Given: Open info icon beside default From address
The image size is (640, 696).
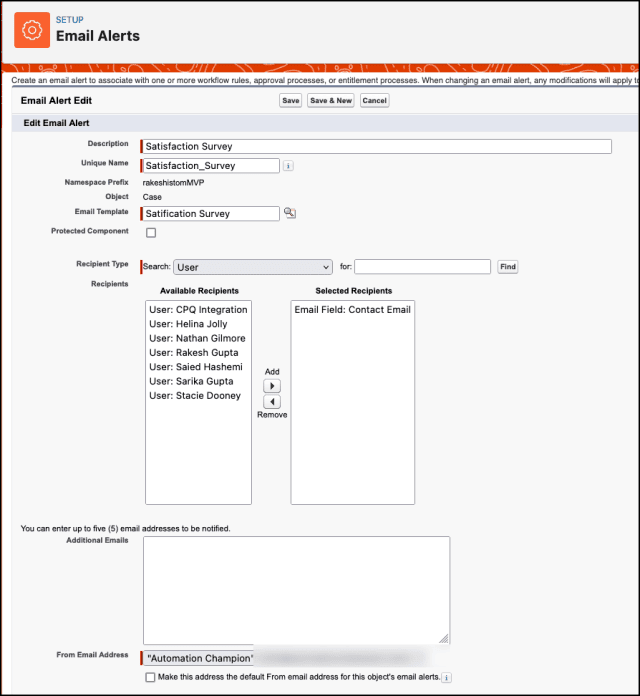Looking at the screenshot, I should point(446,677).
